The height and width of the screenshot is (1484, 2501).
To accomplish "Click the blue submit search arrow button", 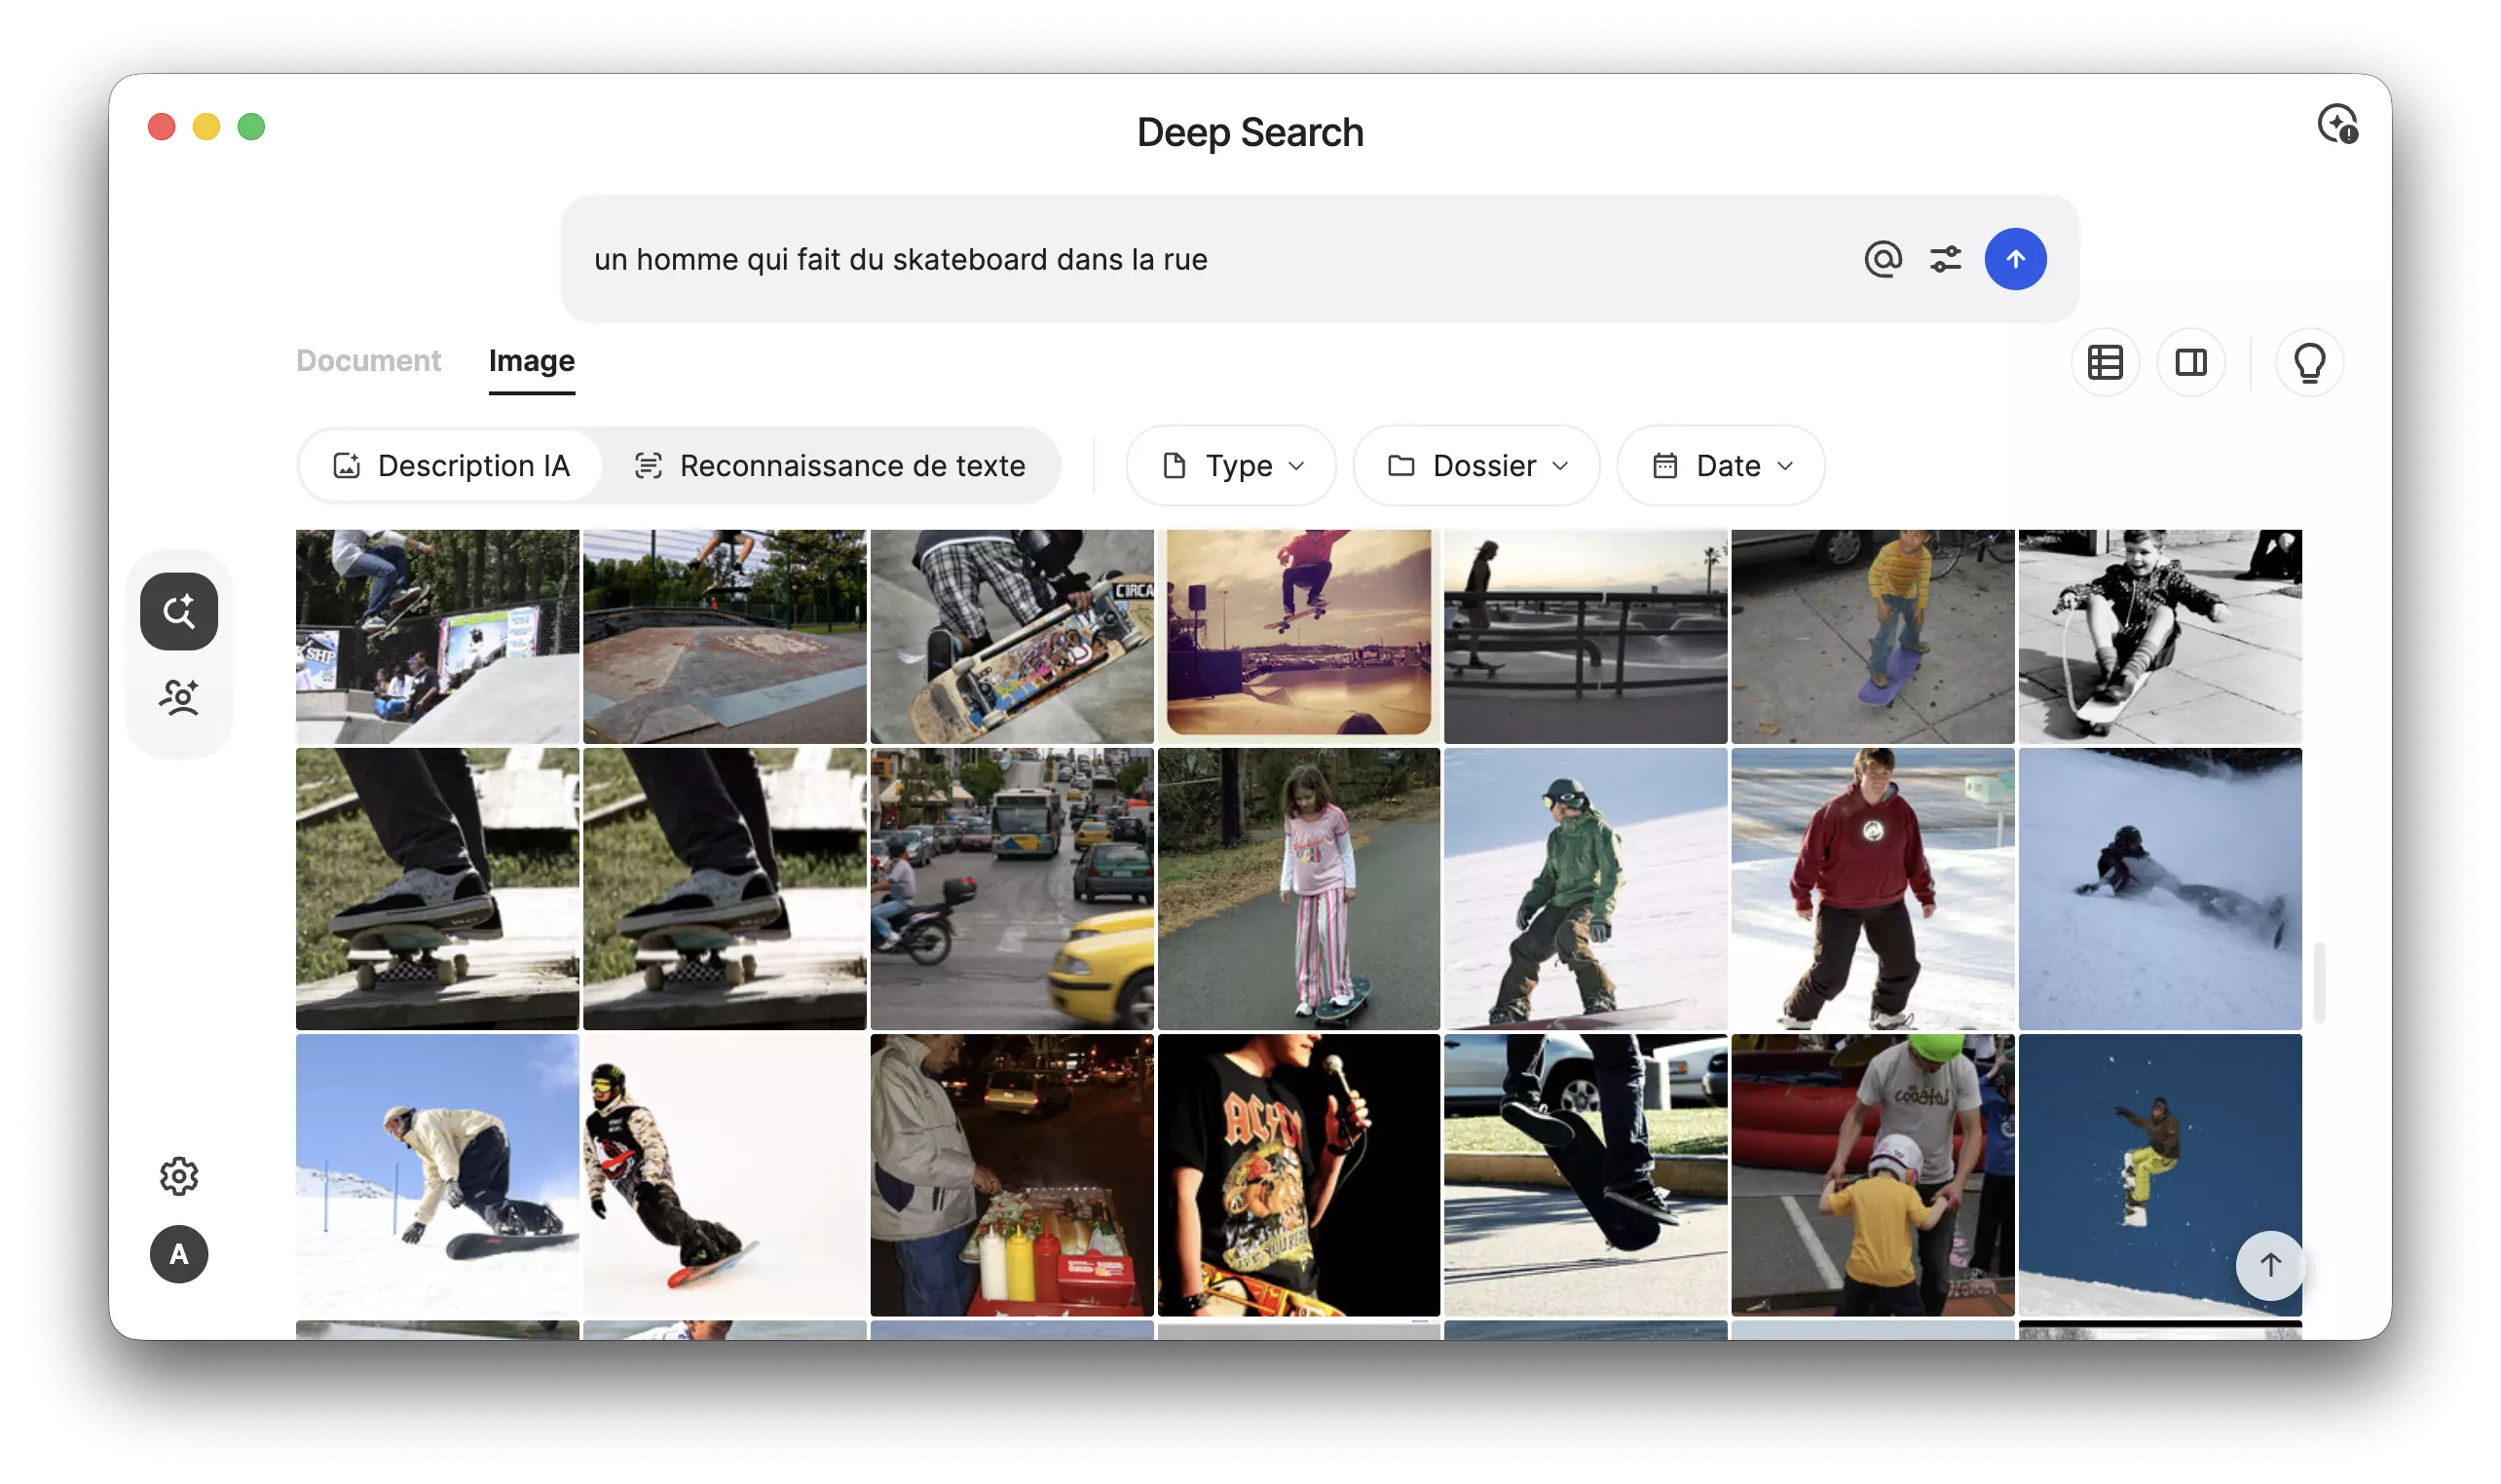I will [2014, 259].
